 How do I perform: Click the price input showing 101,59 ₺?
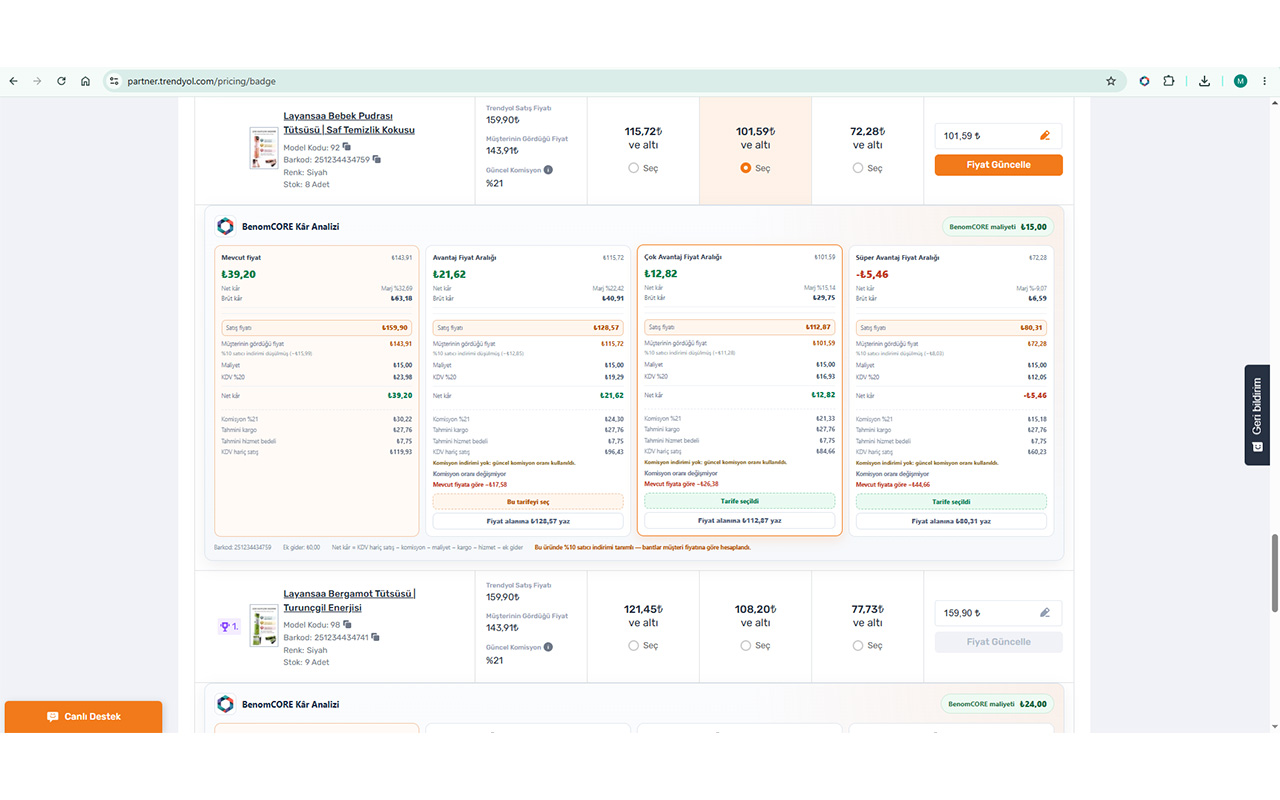pyautogui.click(x=998, y=136)
